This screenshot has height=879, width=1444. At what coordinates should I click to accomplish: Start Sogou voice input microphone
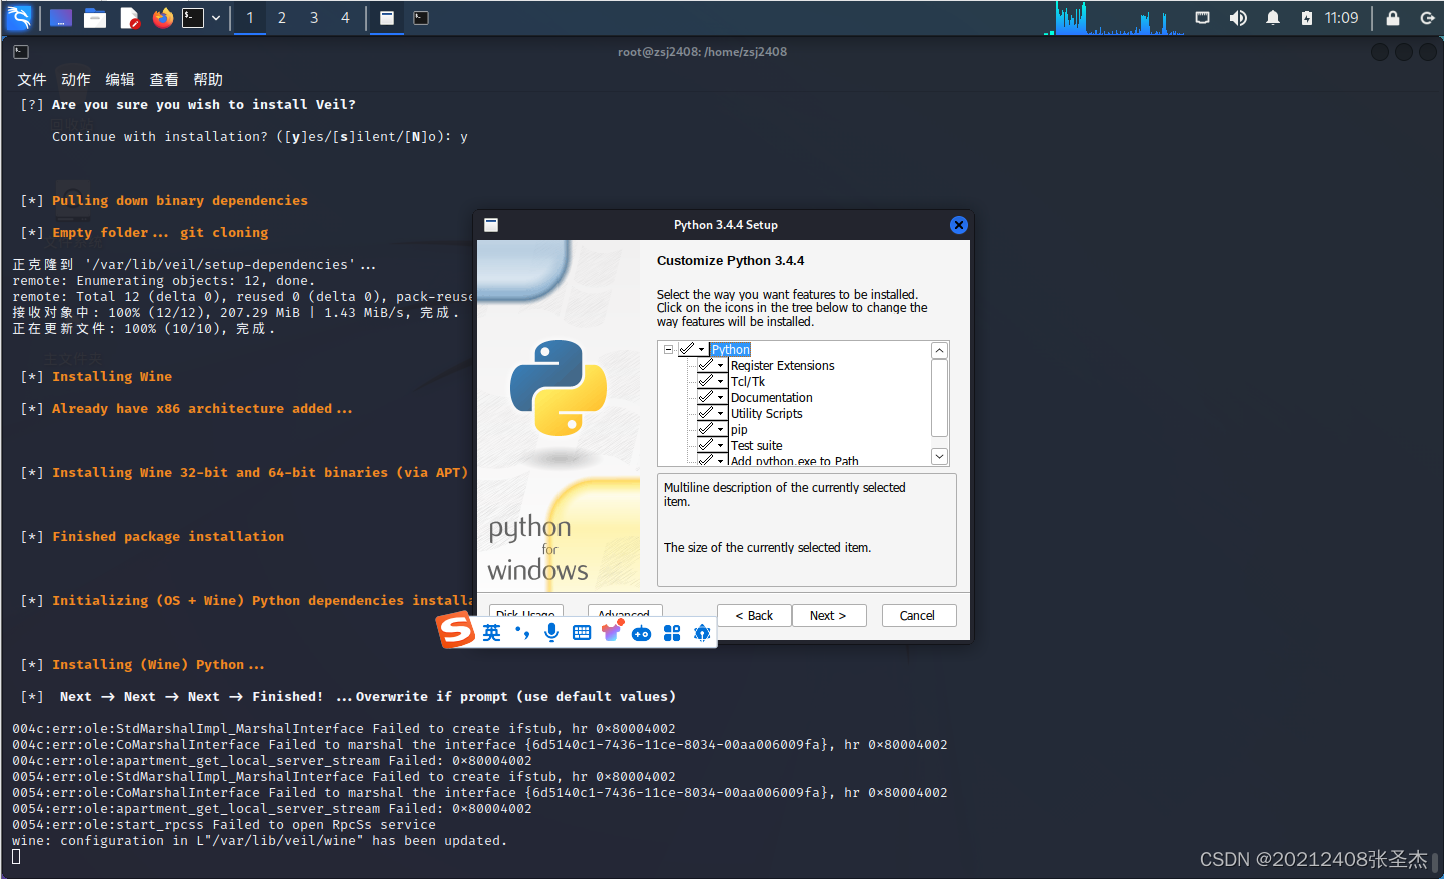[x=551, y=633]
